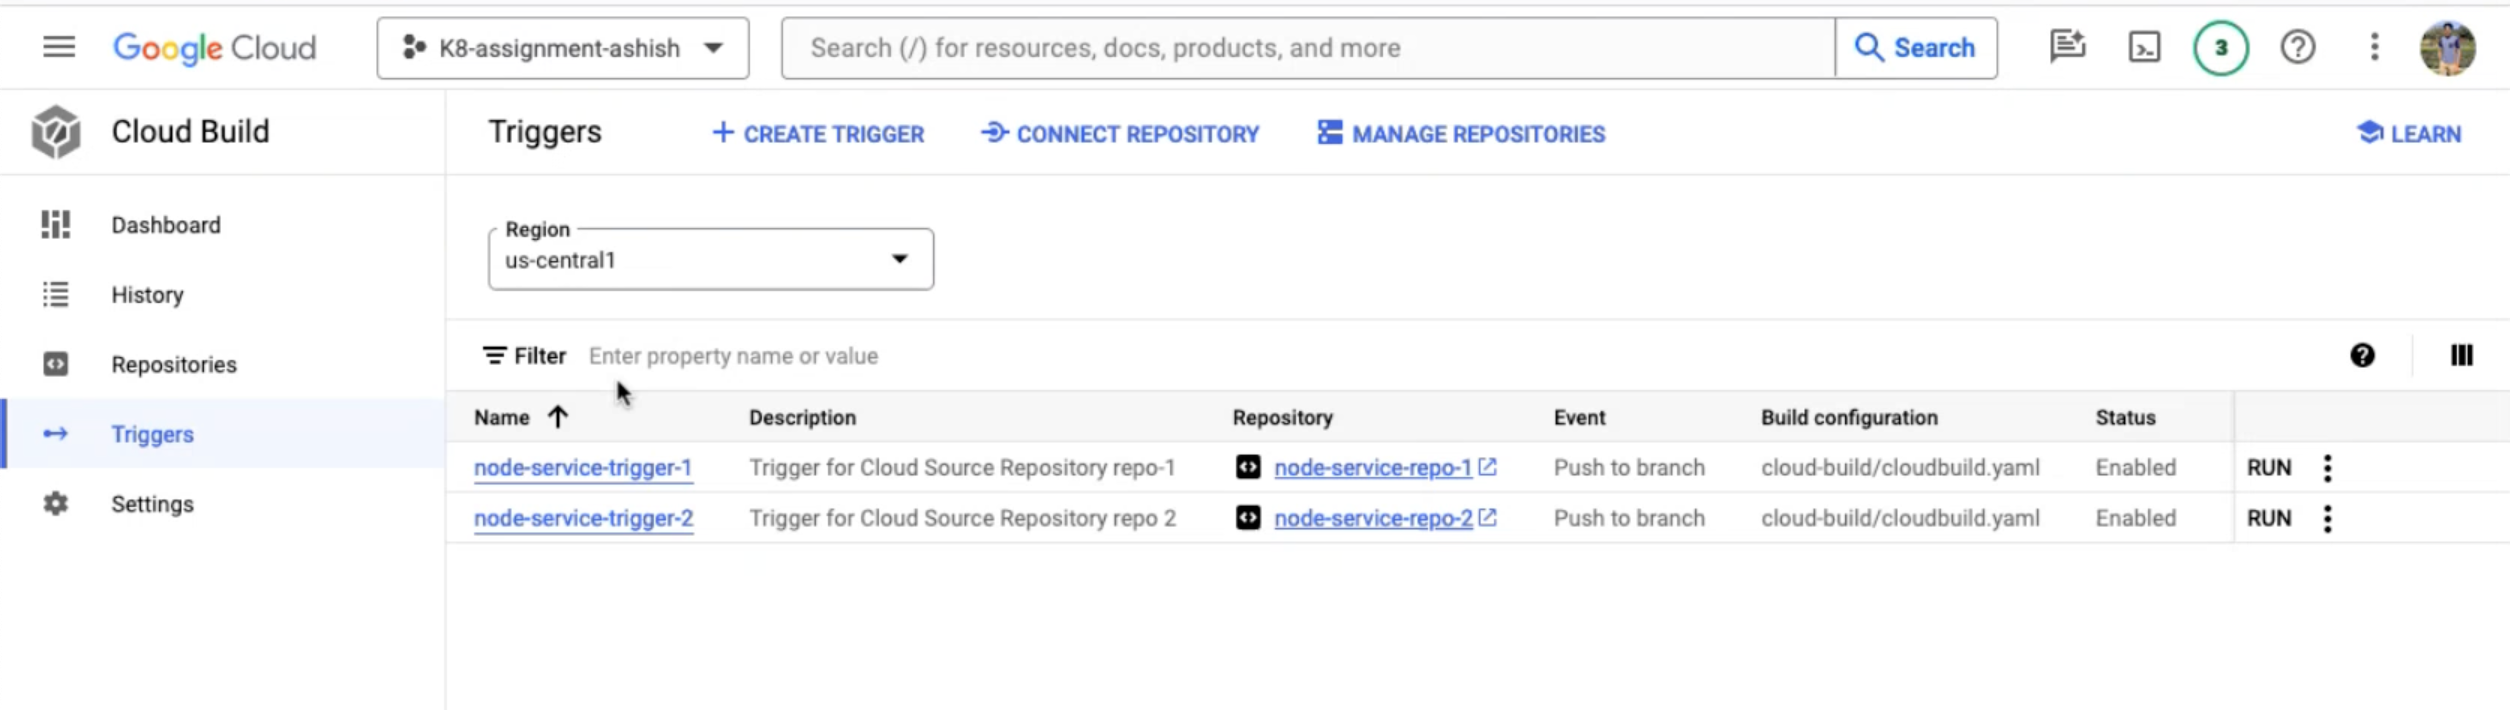
Task: Click Create Trigger button
Action: coord(818,134)
